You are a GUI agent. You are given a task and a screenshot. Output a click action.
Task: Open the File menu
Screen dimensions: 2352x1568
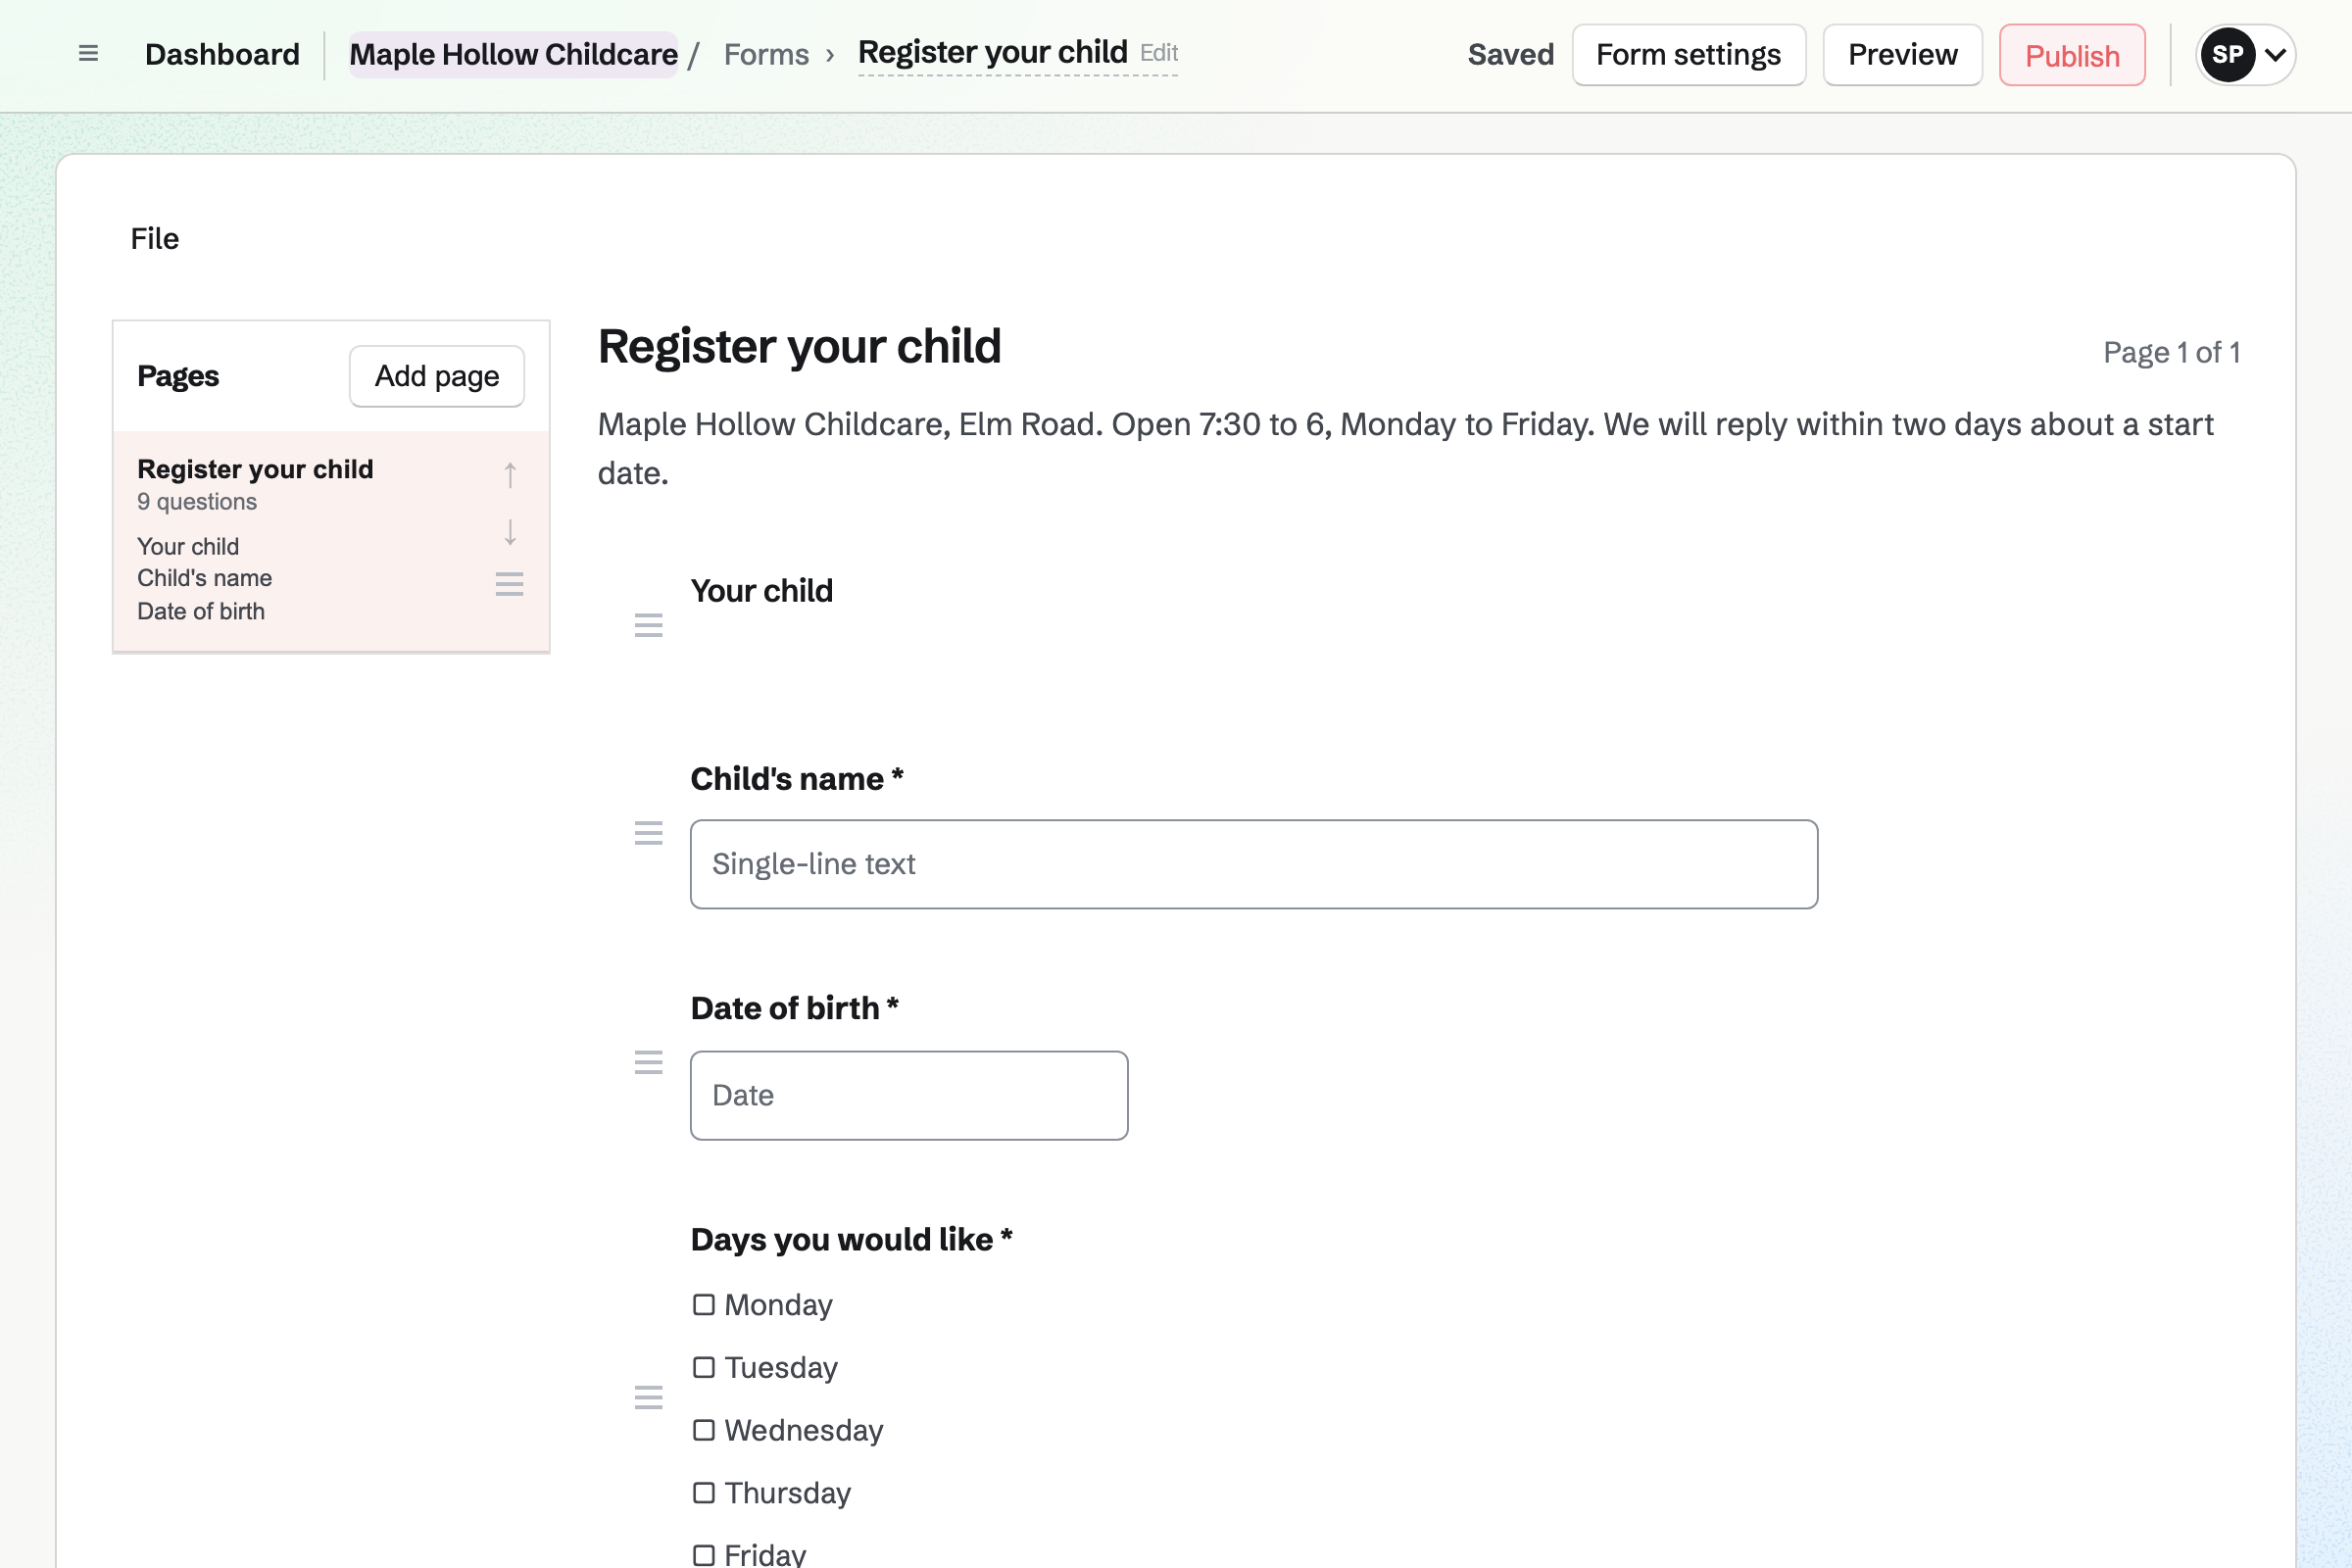(155, 239)
